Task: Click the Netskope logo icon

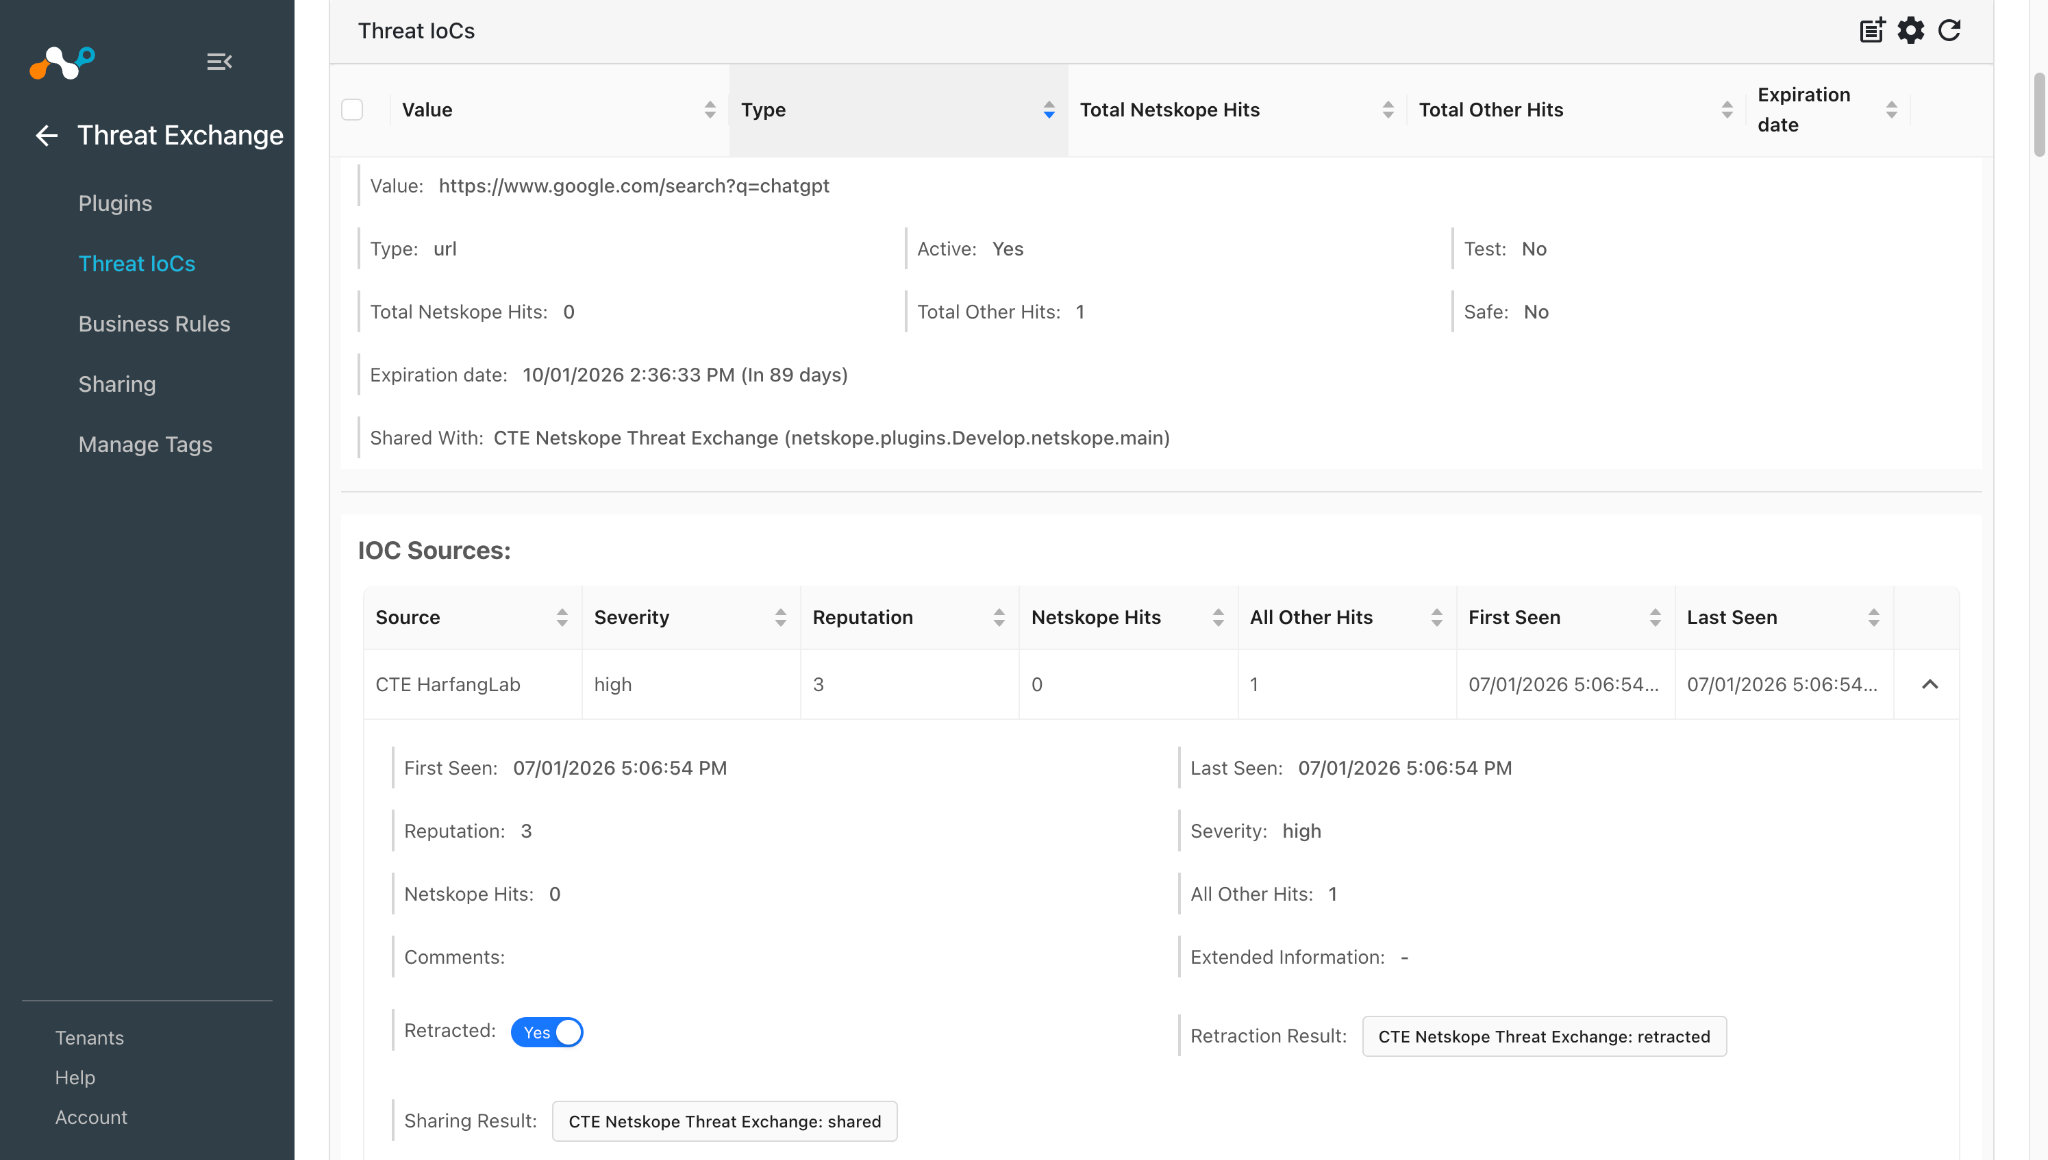Action: [62, 62]
